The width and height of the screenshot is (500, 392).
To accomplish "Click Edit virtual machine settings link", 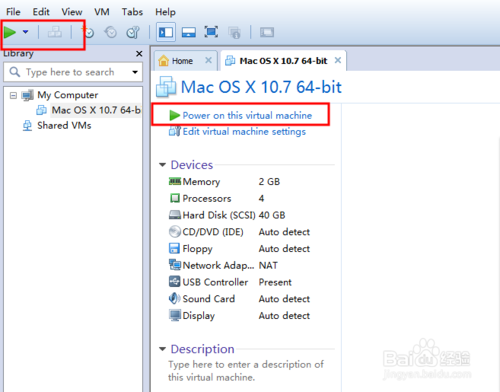I will pyautogui.click(x=244, y=132).
